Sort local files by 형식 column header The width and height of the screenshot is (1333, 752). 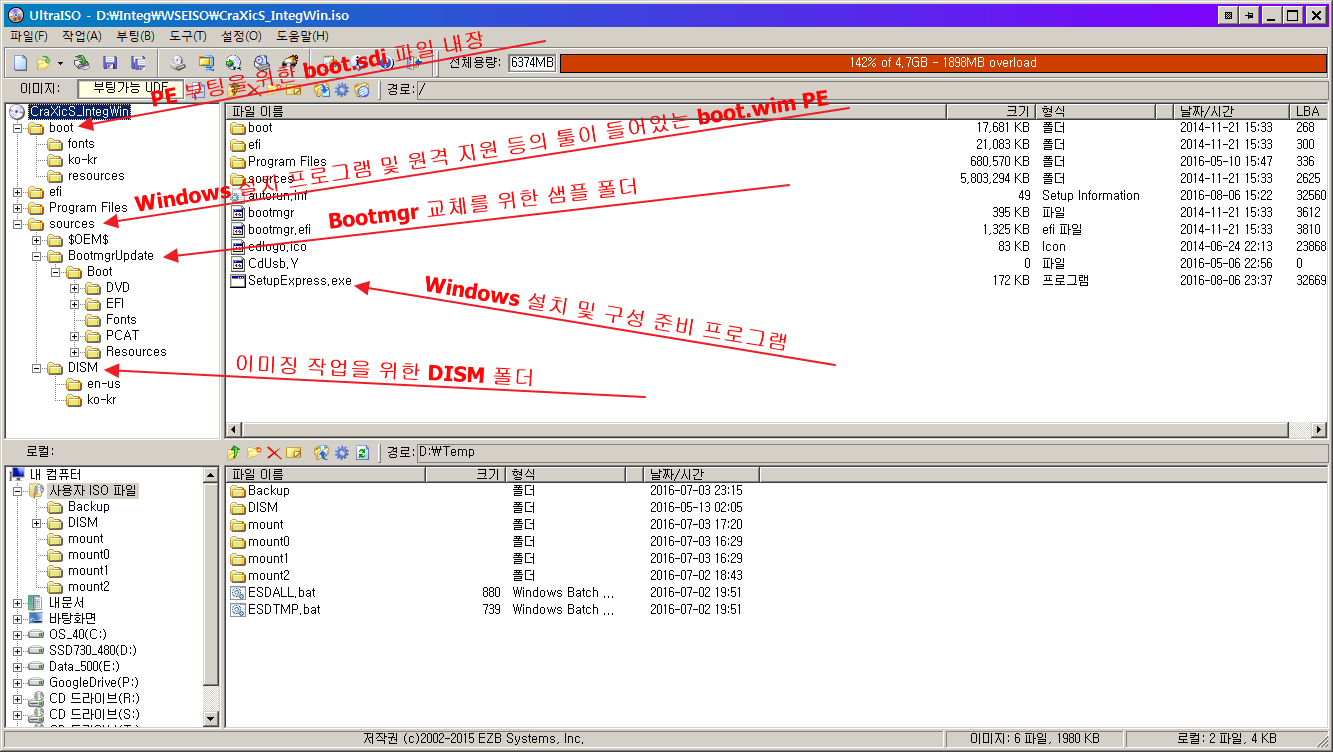566,474
